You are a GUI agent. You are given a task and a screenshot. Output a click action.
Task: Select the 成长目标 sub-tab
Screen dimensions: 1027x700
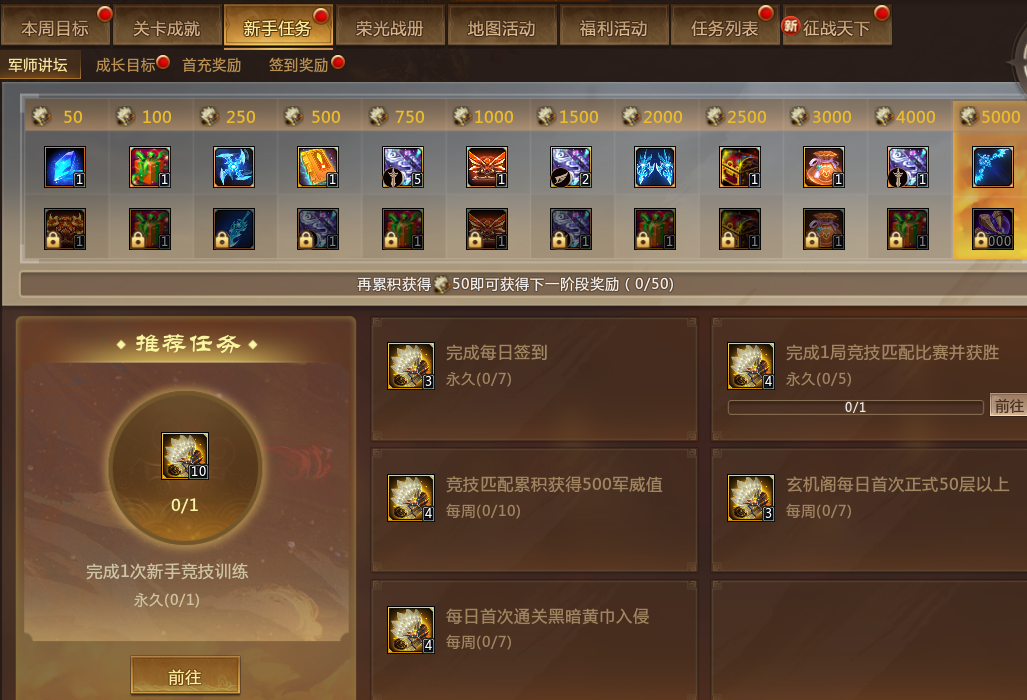tap(126, 65)
